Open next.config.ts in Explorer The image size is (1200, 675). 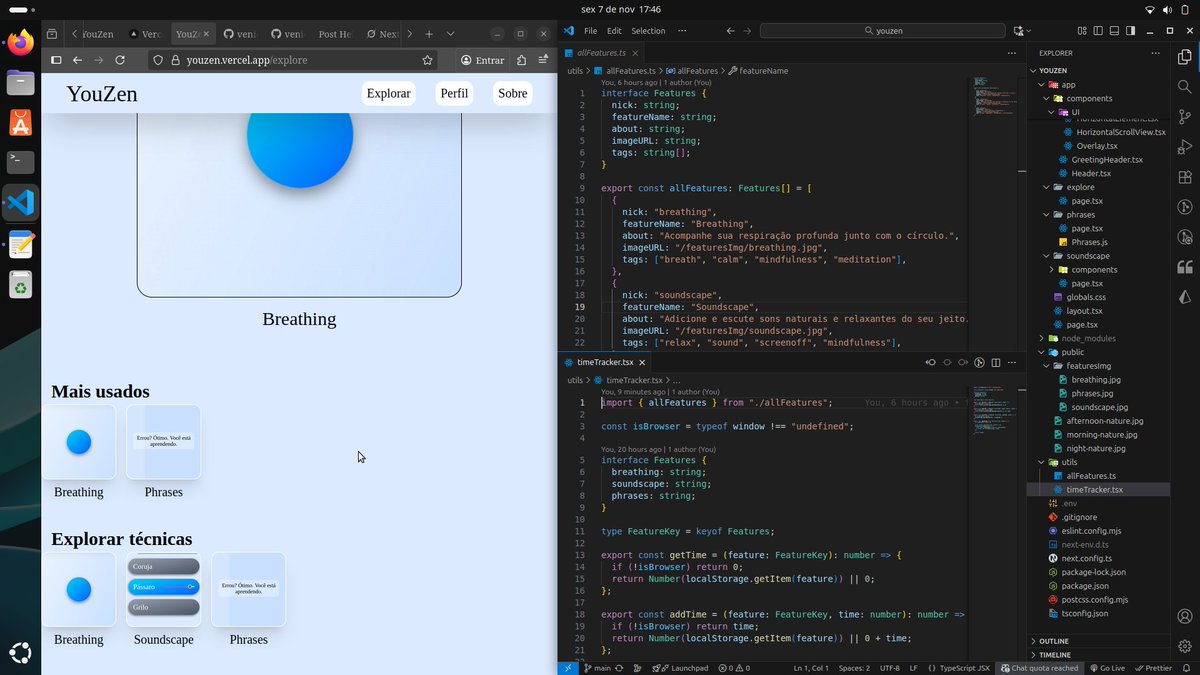[1099, 558]
